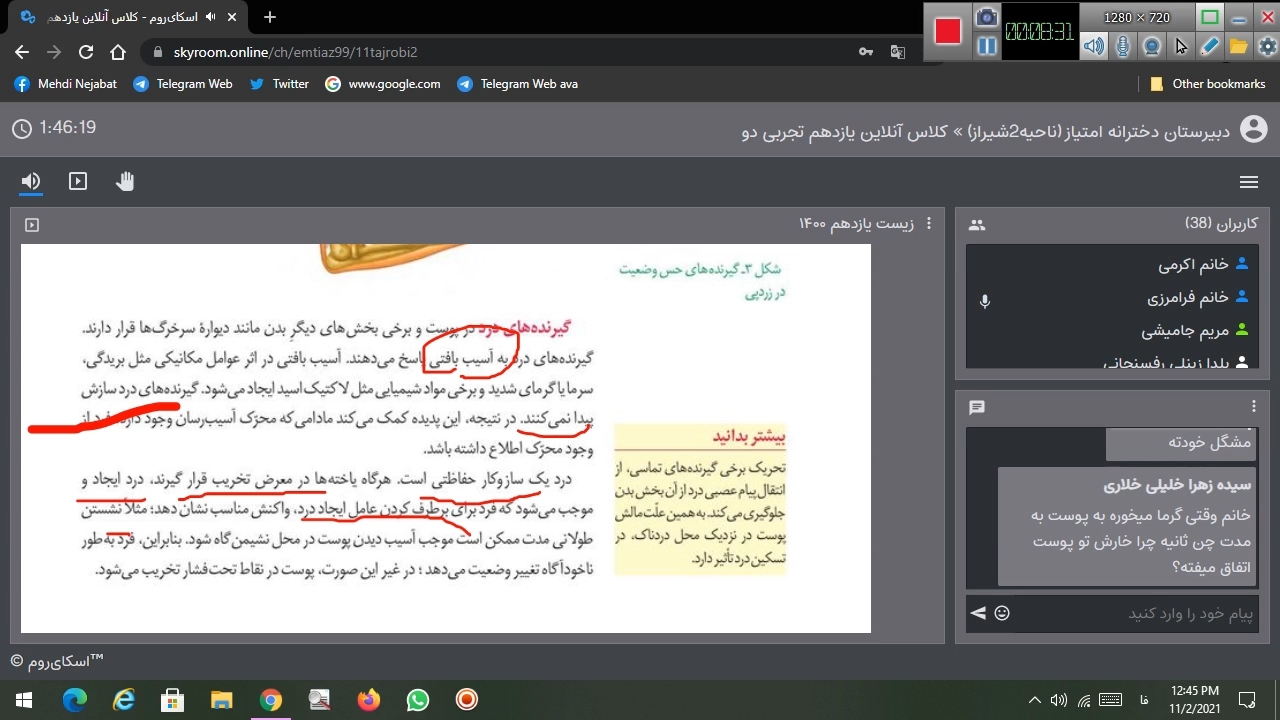This screenshot has height=720, width=1280.
Task: Click the raise hand icon
Action: 125,181
